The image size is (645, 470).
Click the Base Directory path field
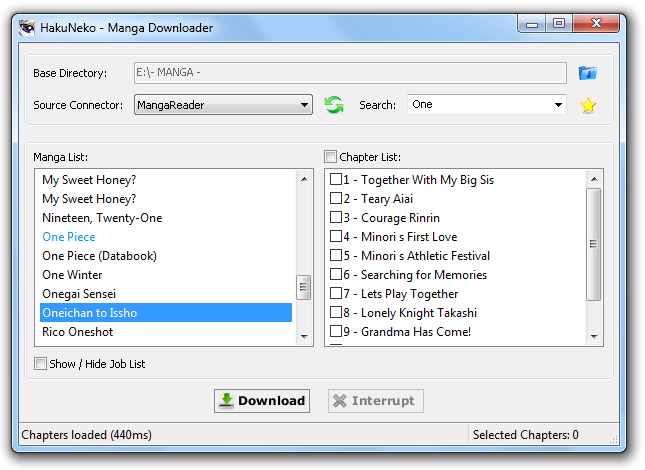[350, 73]
